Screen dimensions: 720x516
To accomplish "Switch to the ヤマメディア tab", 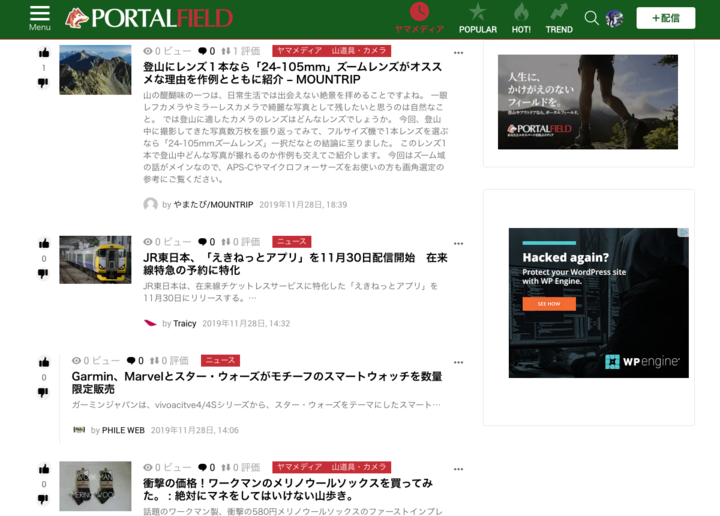I will (x=419, y=18).
